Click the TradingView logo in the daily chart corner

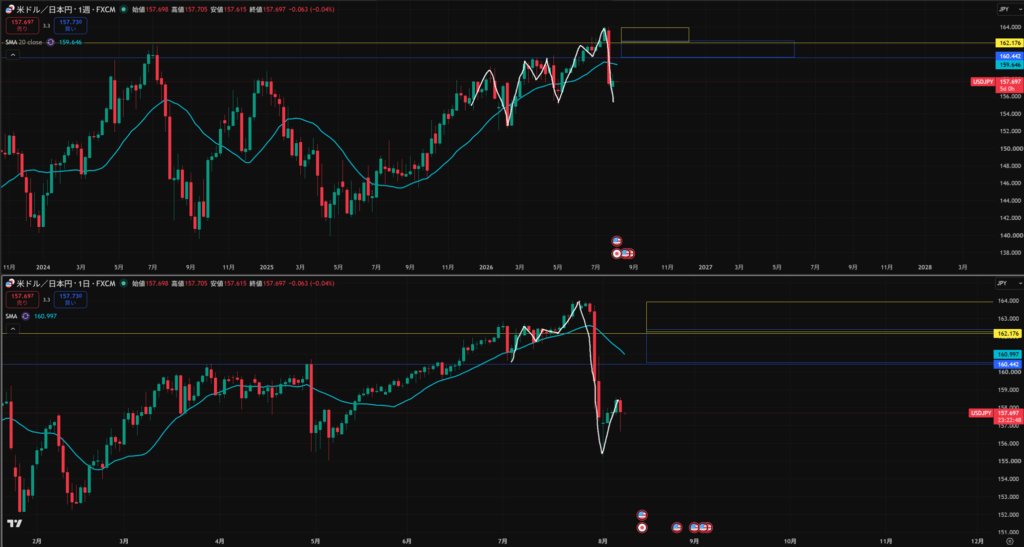pyautogui.click(x=14, y=524)
